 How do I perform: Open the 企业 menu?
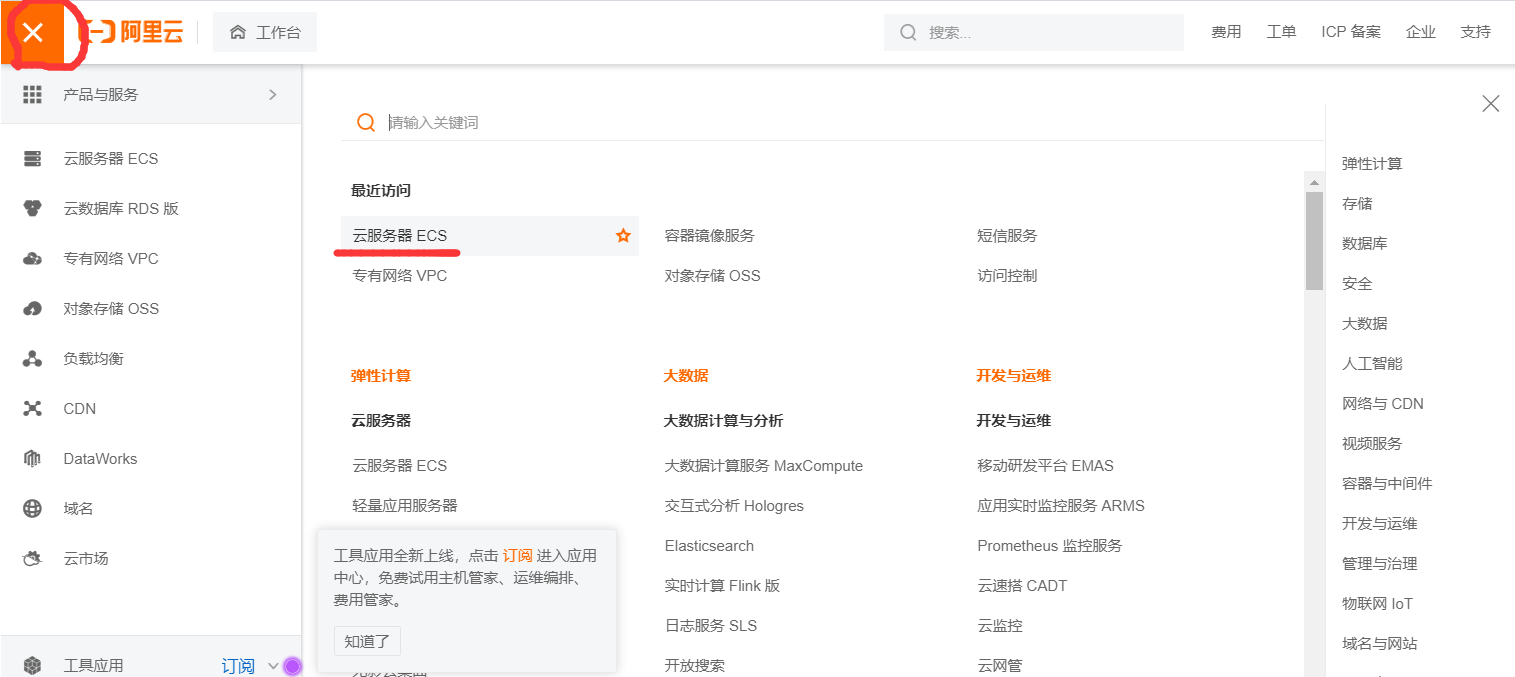[x=1420, y=32]
